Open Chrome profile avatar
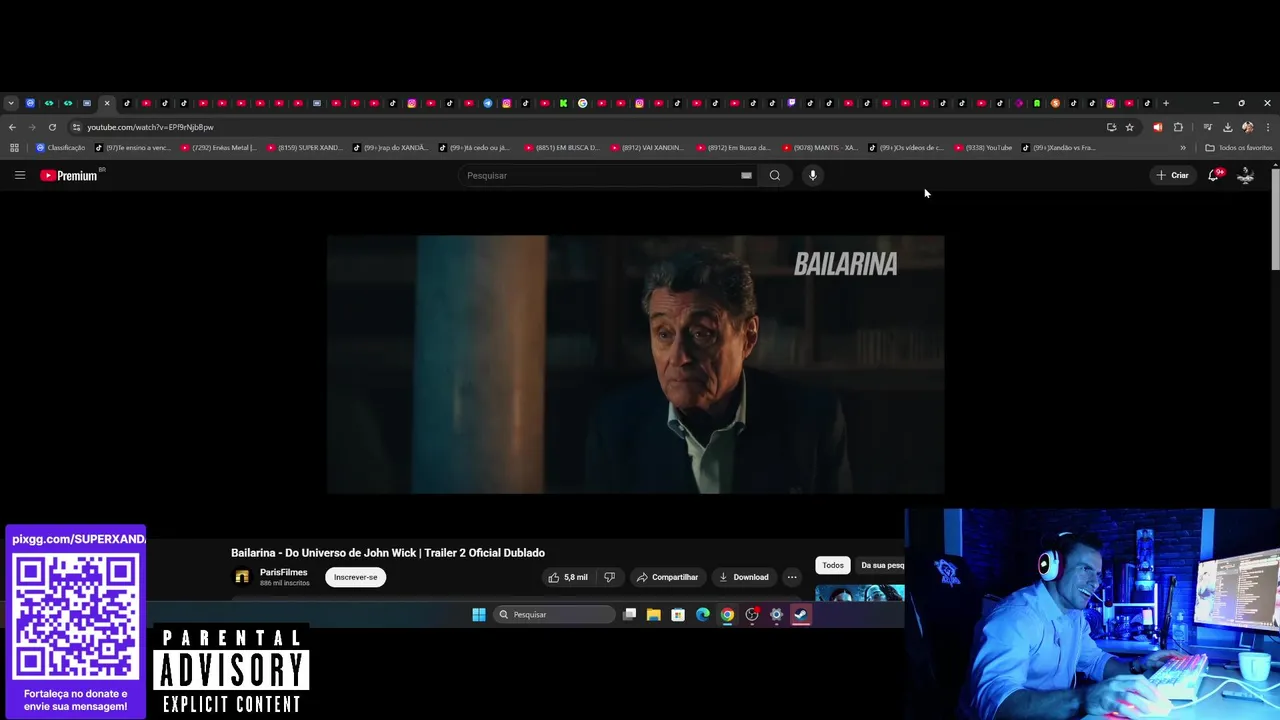1280x720 pixels. click(1247, 127)
